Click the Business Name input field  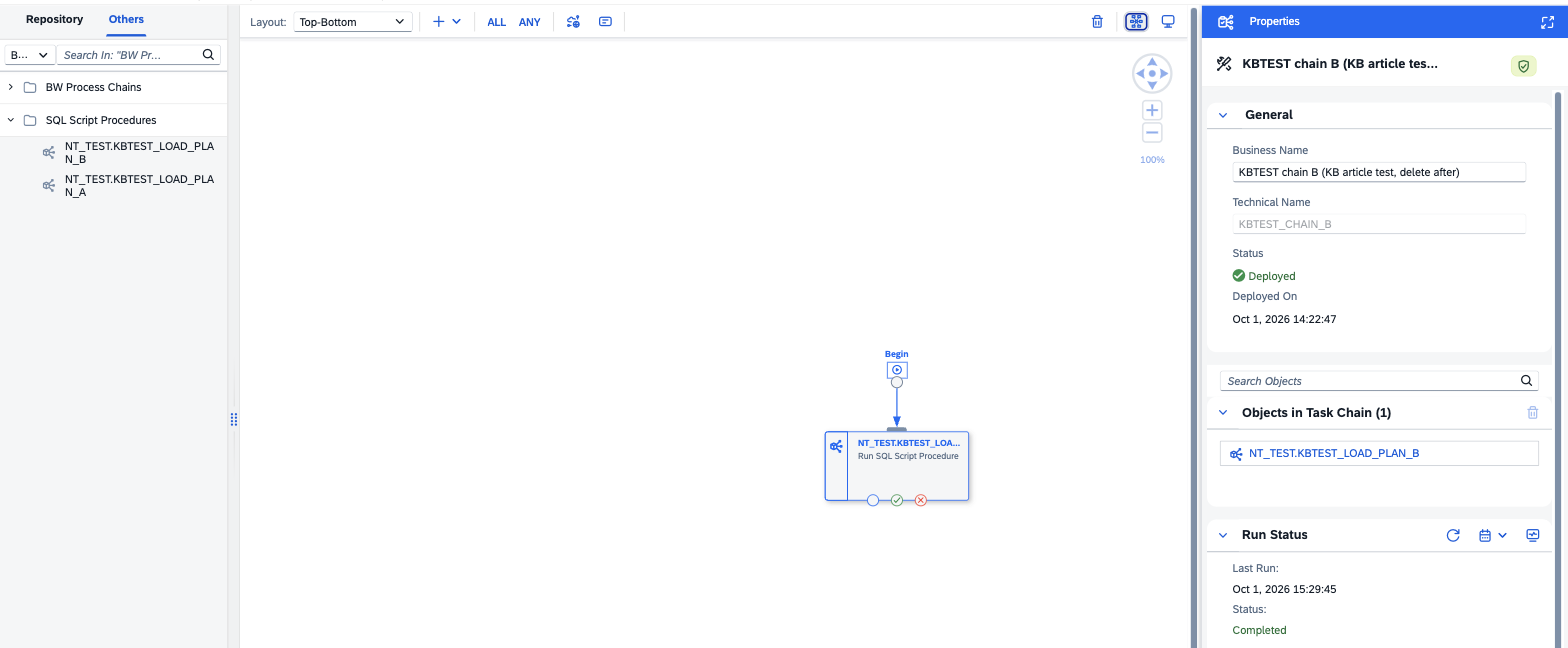[1379, 172]
